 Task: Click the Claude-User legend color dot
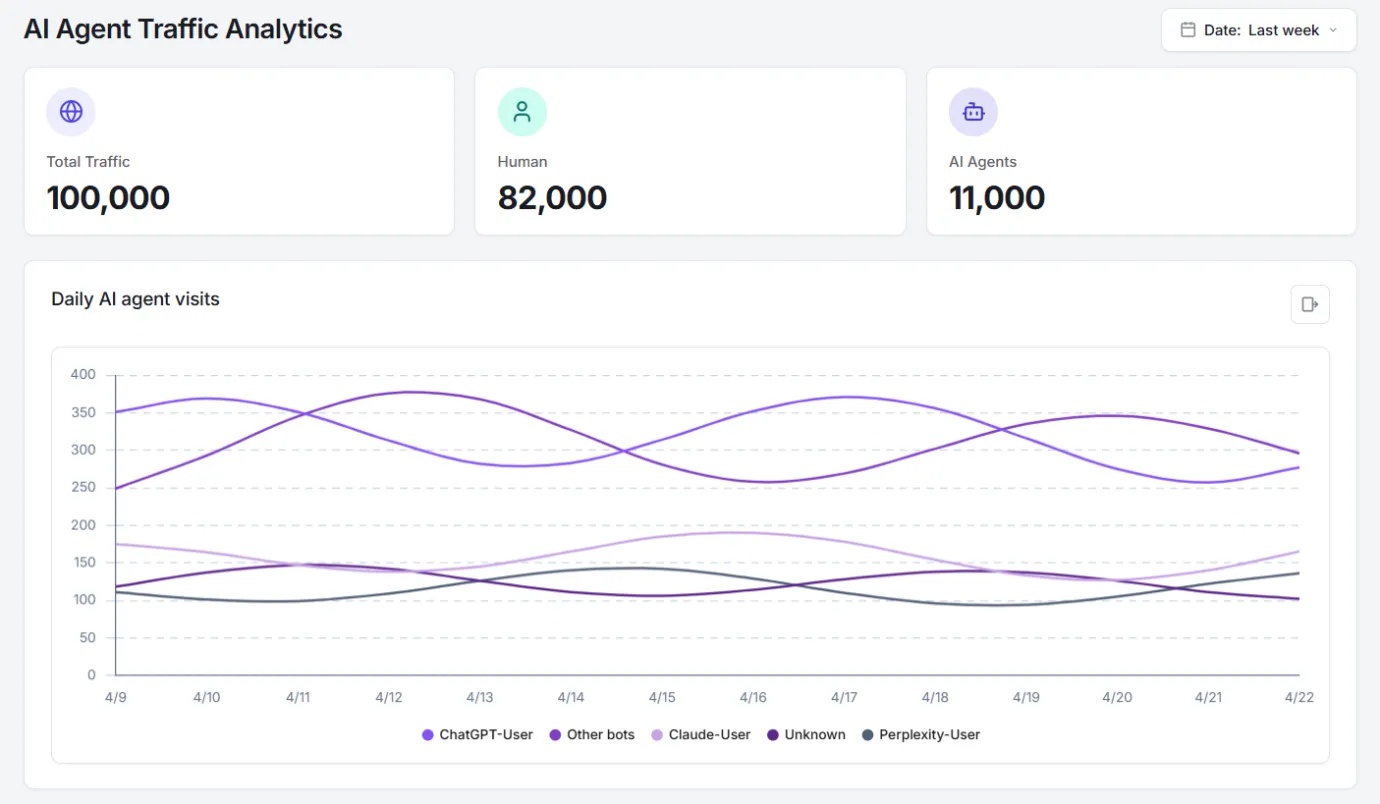[x=657, y=735]
